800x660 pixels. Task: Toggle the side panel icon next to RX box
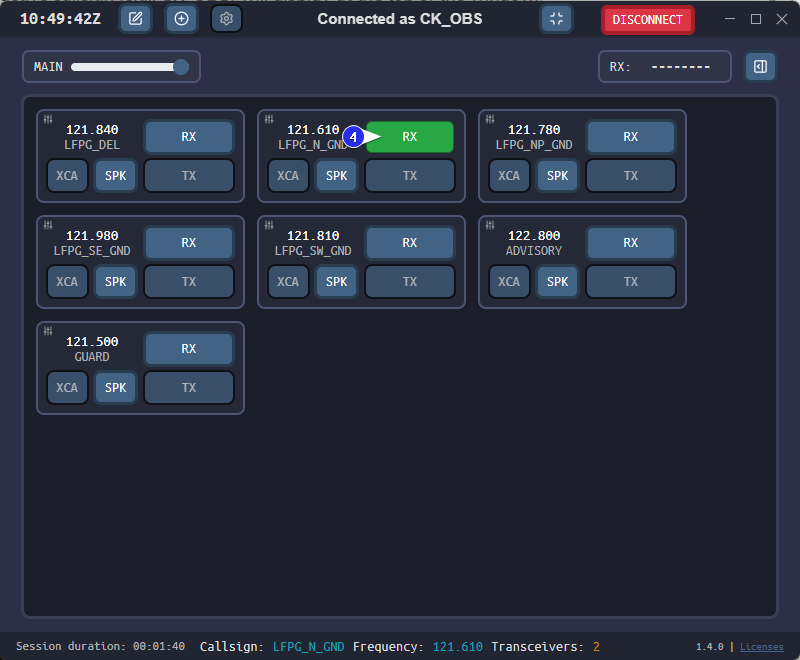[x=760, y=66]
